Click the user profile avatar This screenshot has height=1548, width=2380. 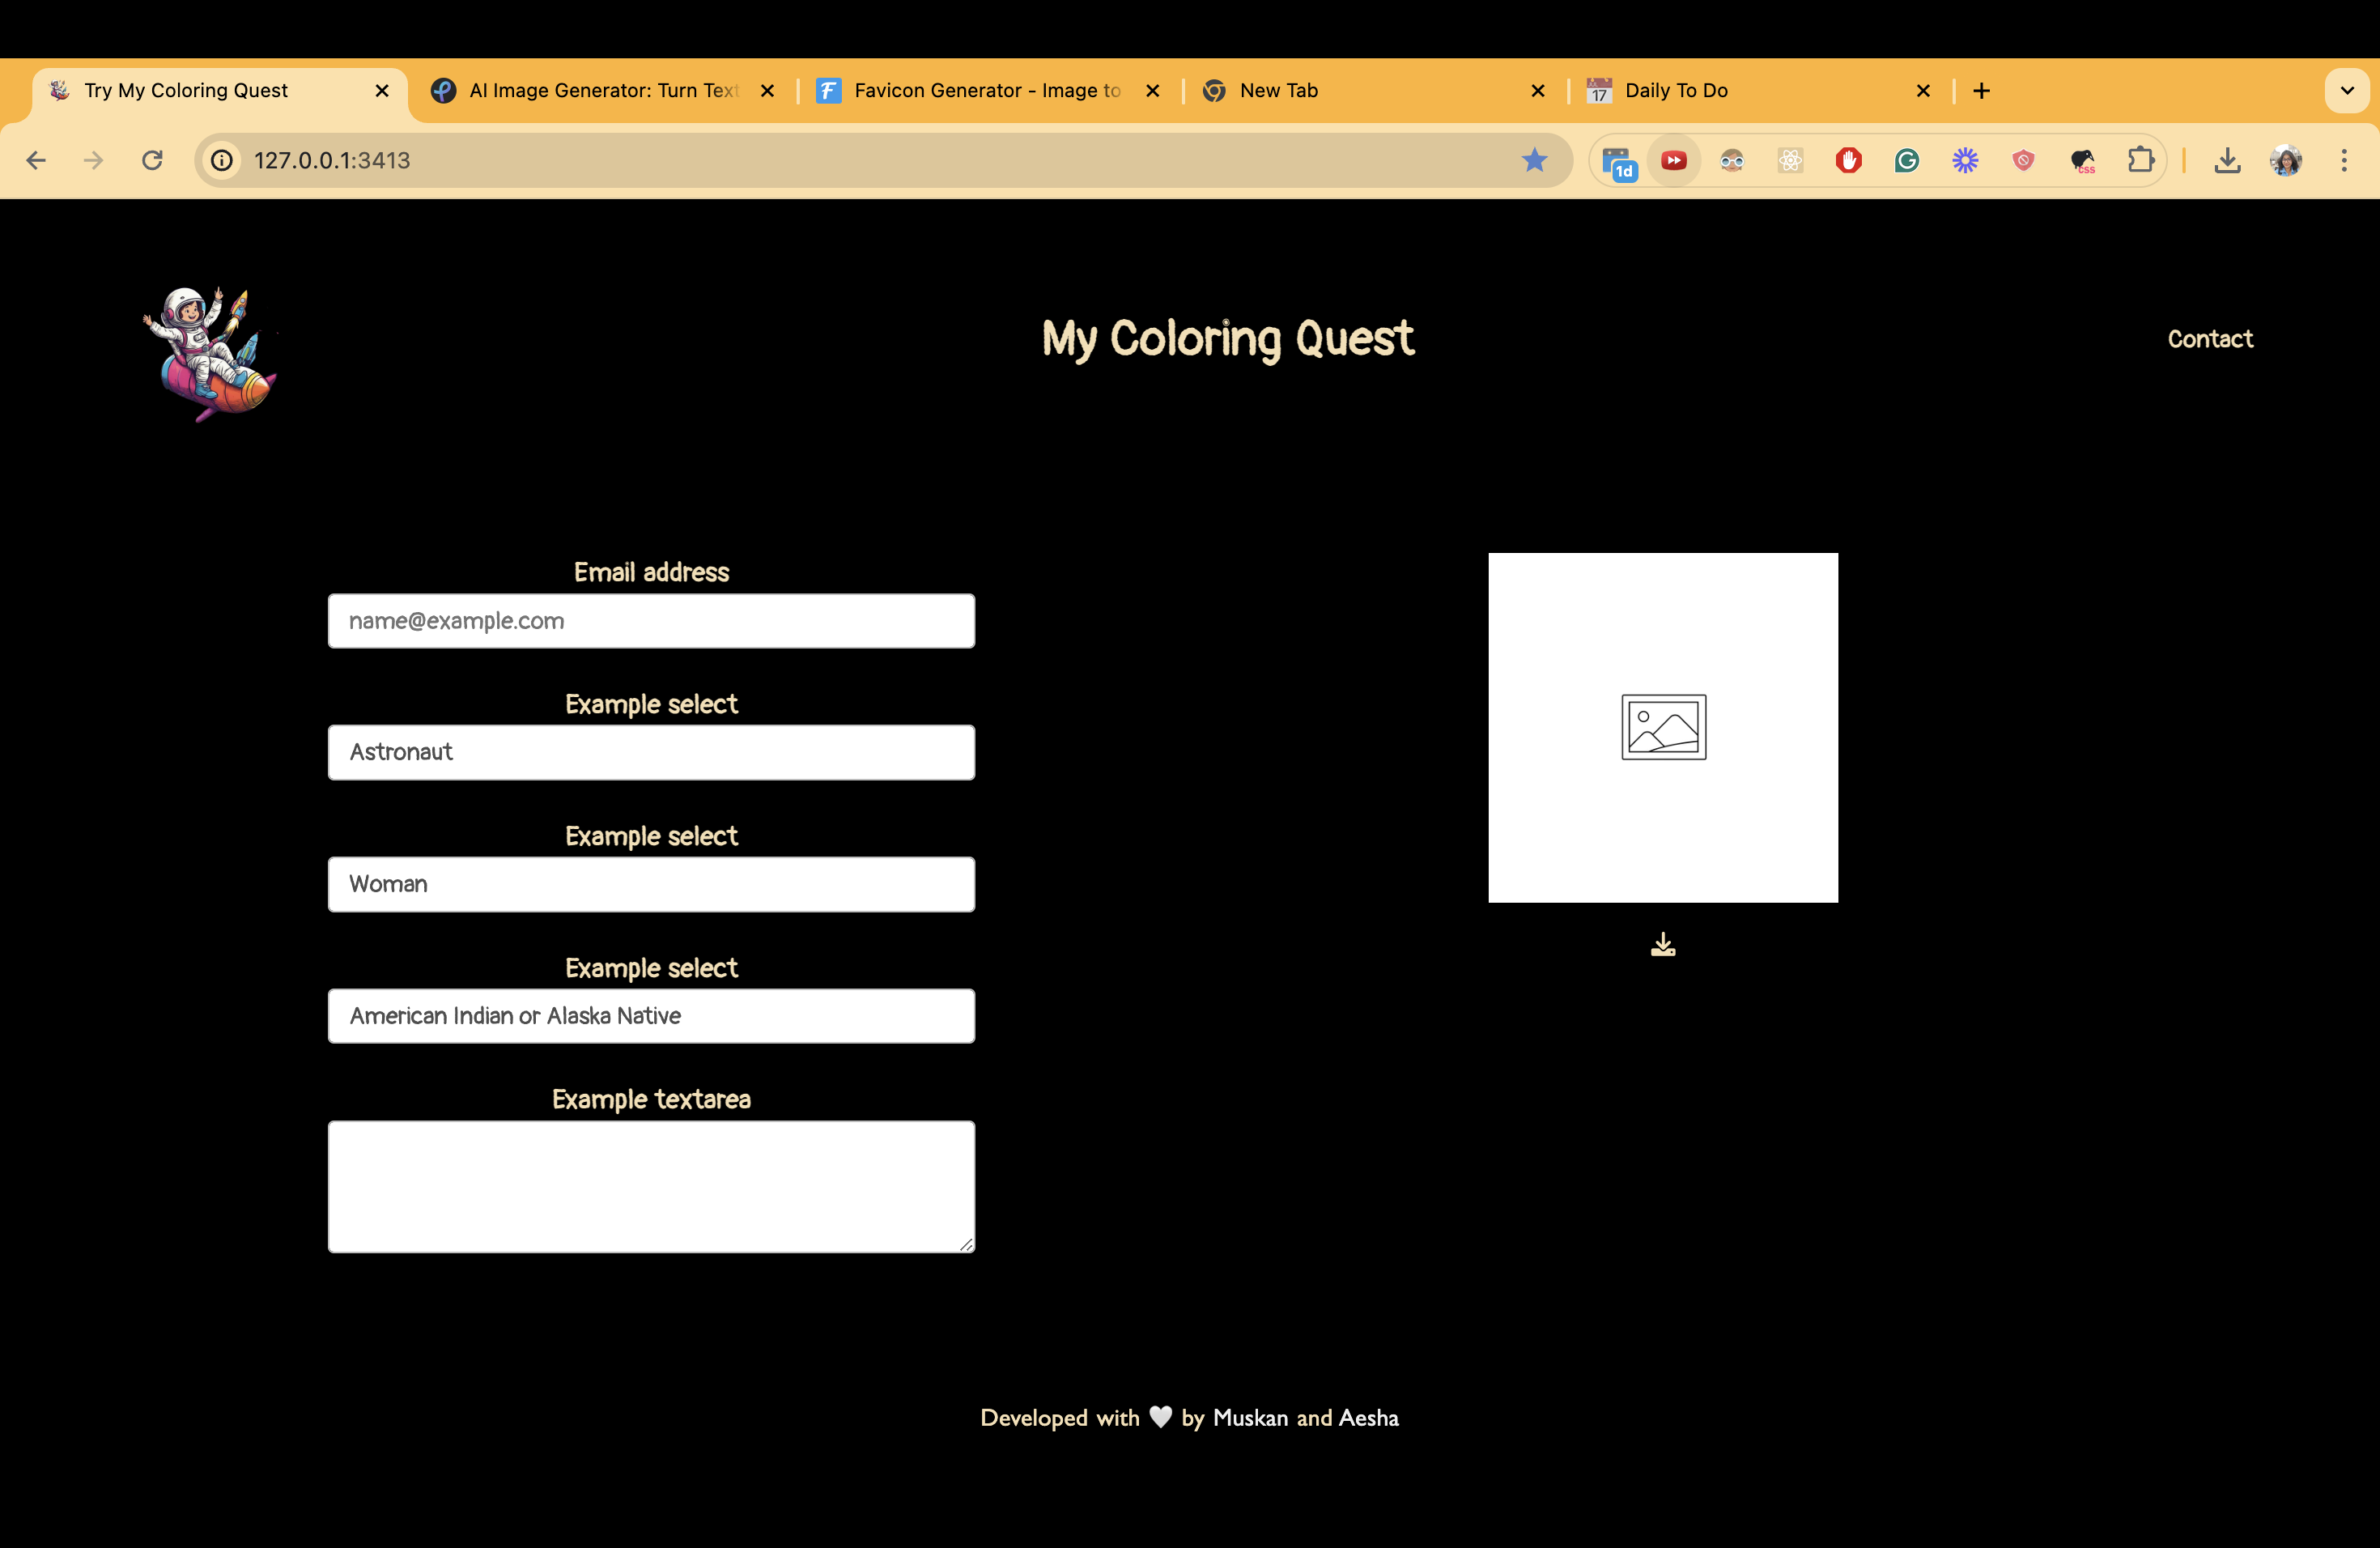pos(2286,160)
